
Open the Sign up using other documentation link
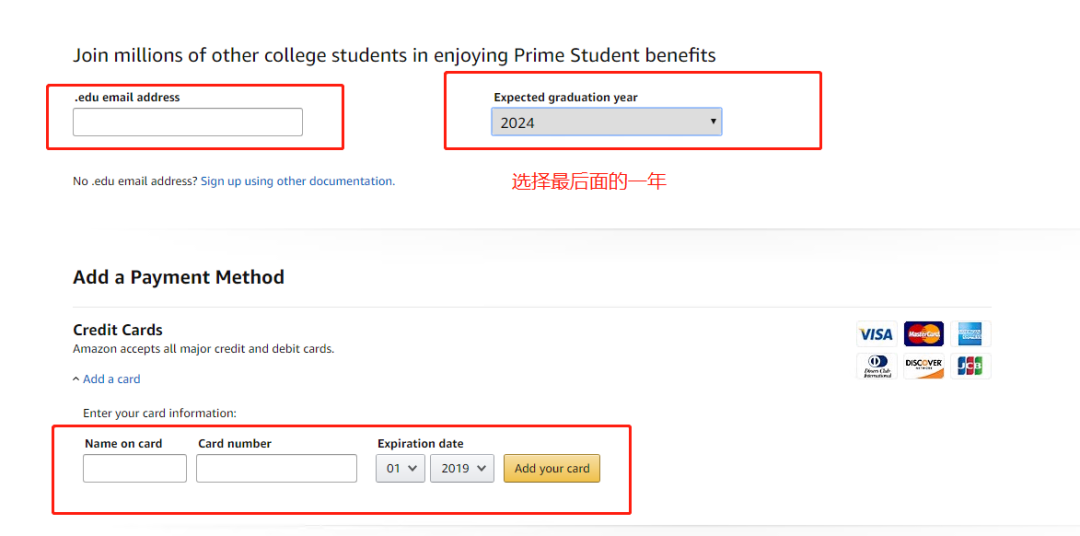297,181
